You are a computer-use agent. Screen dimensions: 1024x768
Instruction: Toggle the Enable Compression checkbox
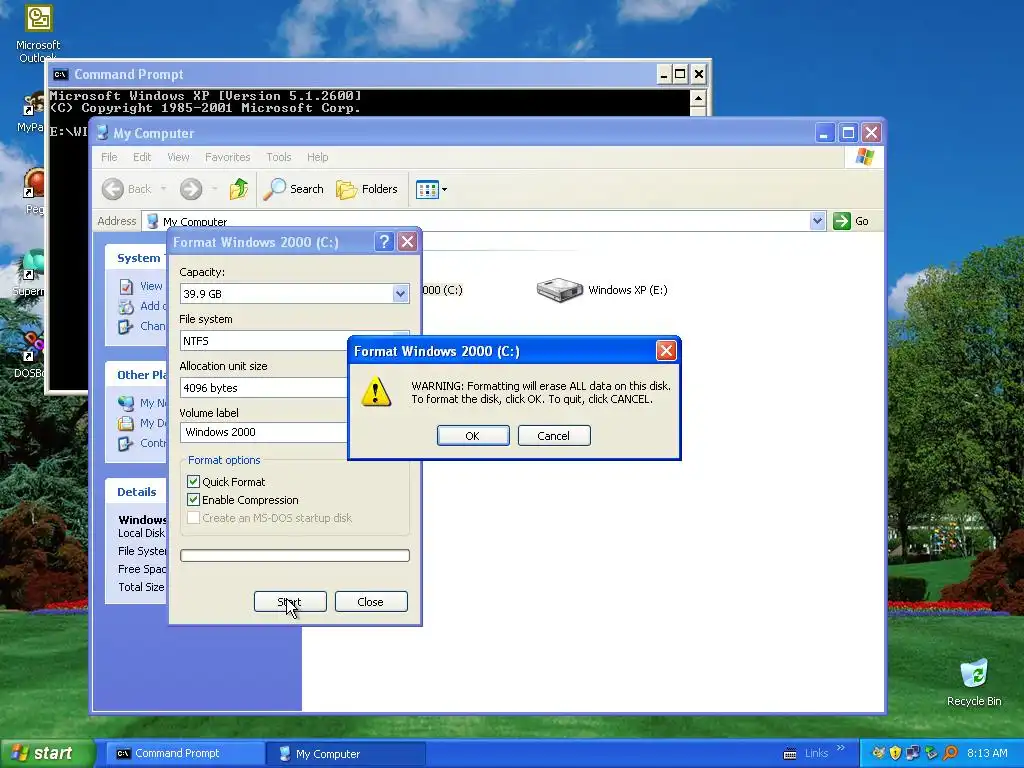[193, 500]
